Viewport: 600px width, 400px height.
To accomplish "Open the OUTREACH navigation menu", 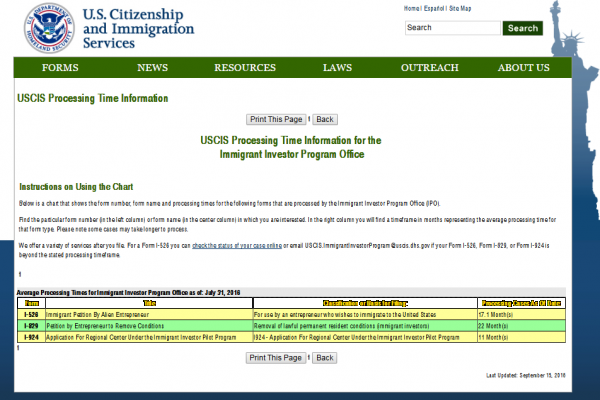I will click(x=429, y=68).
